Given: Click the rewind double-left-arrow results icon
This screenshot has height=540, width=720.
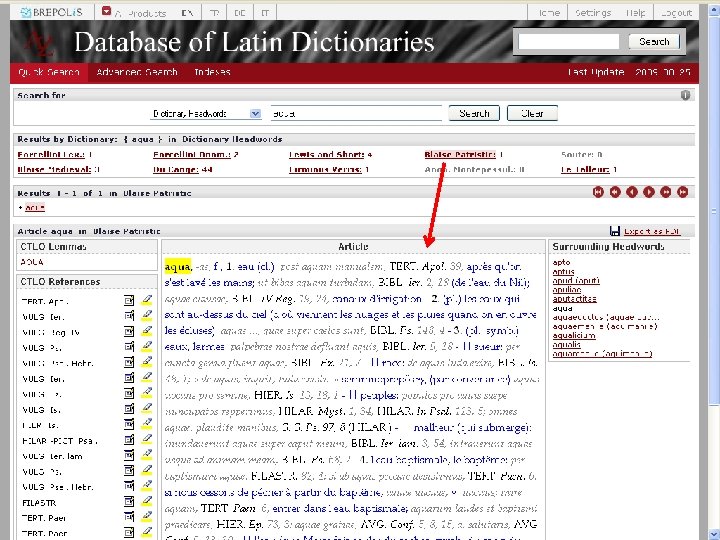Looking at the screenshot, I should point(615,192).
